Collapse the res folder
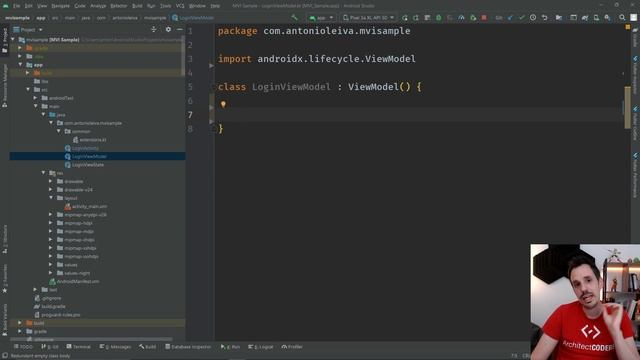The width and height of the screenshot is (640, 360). 44,173
